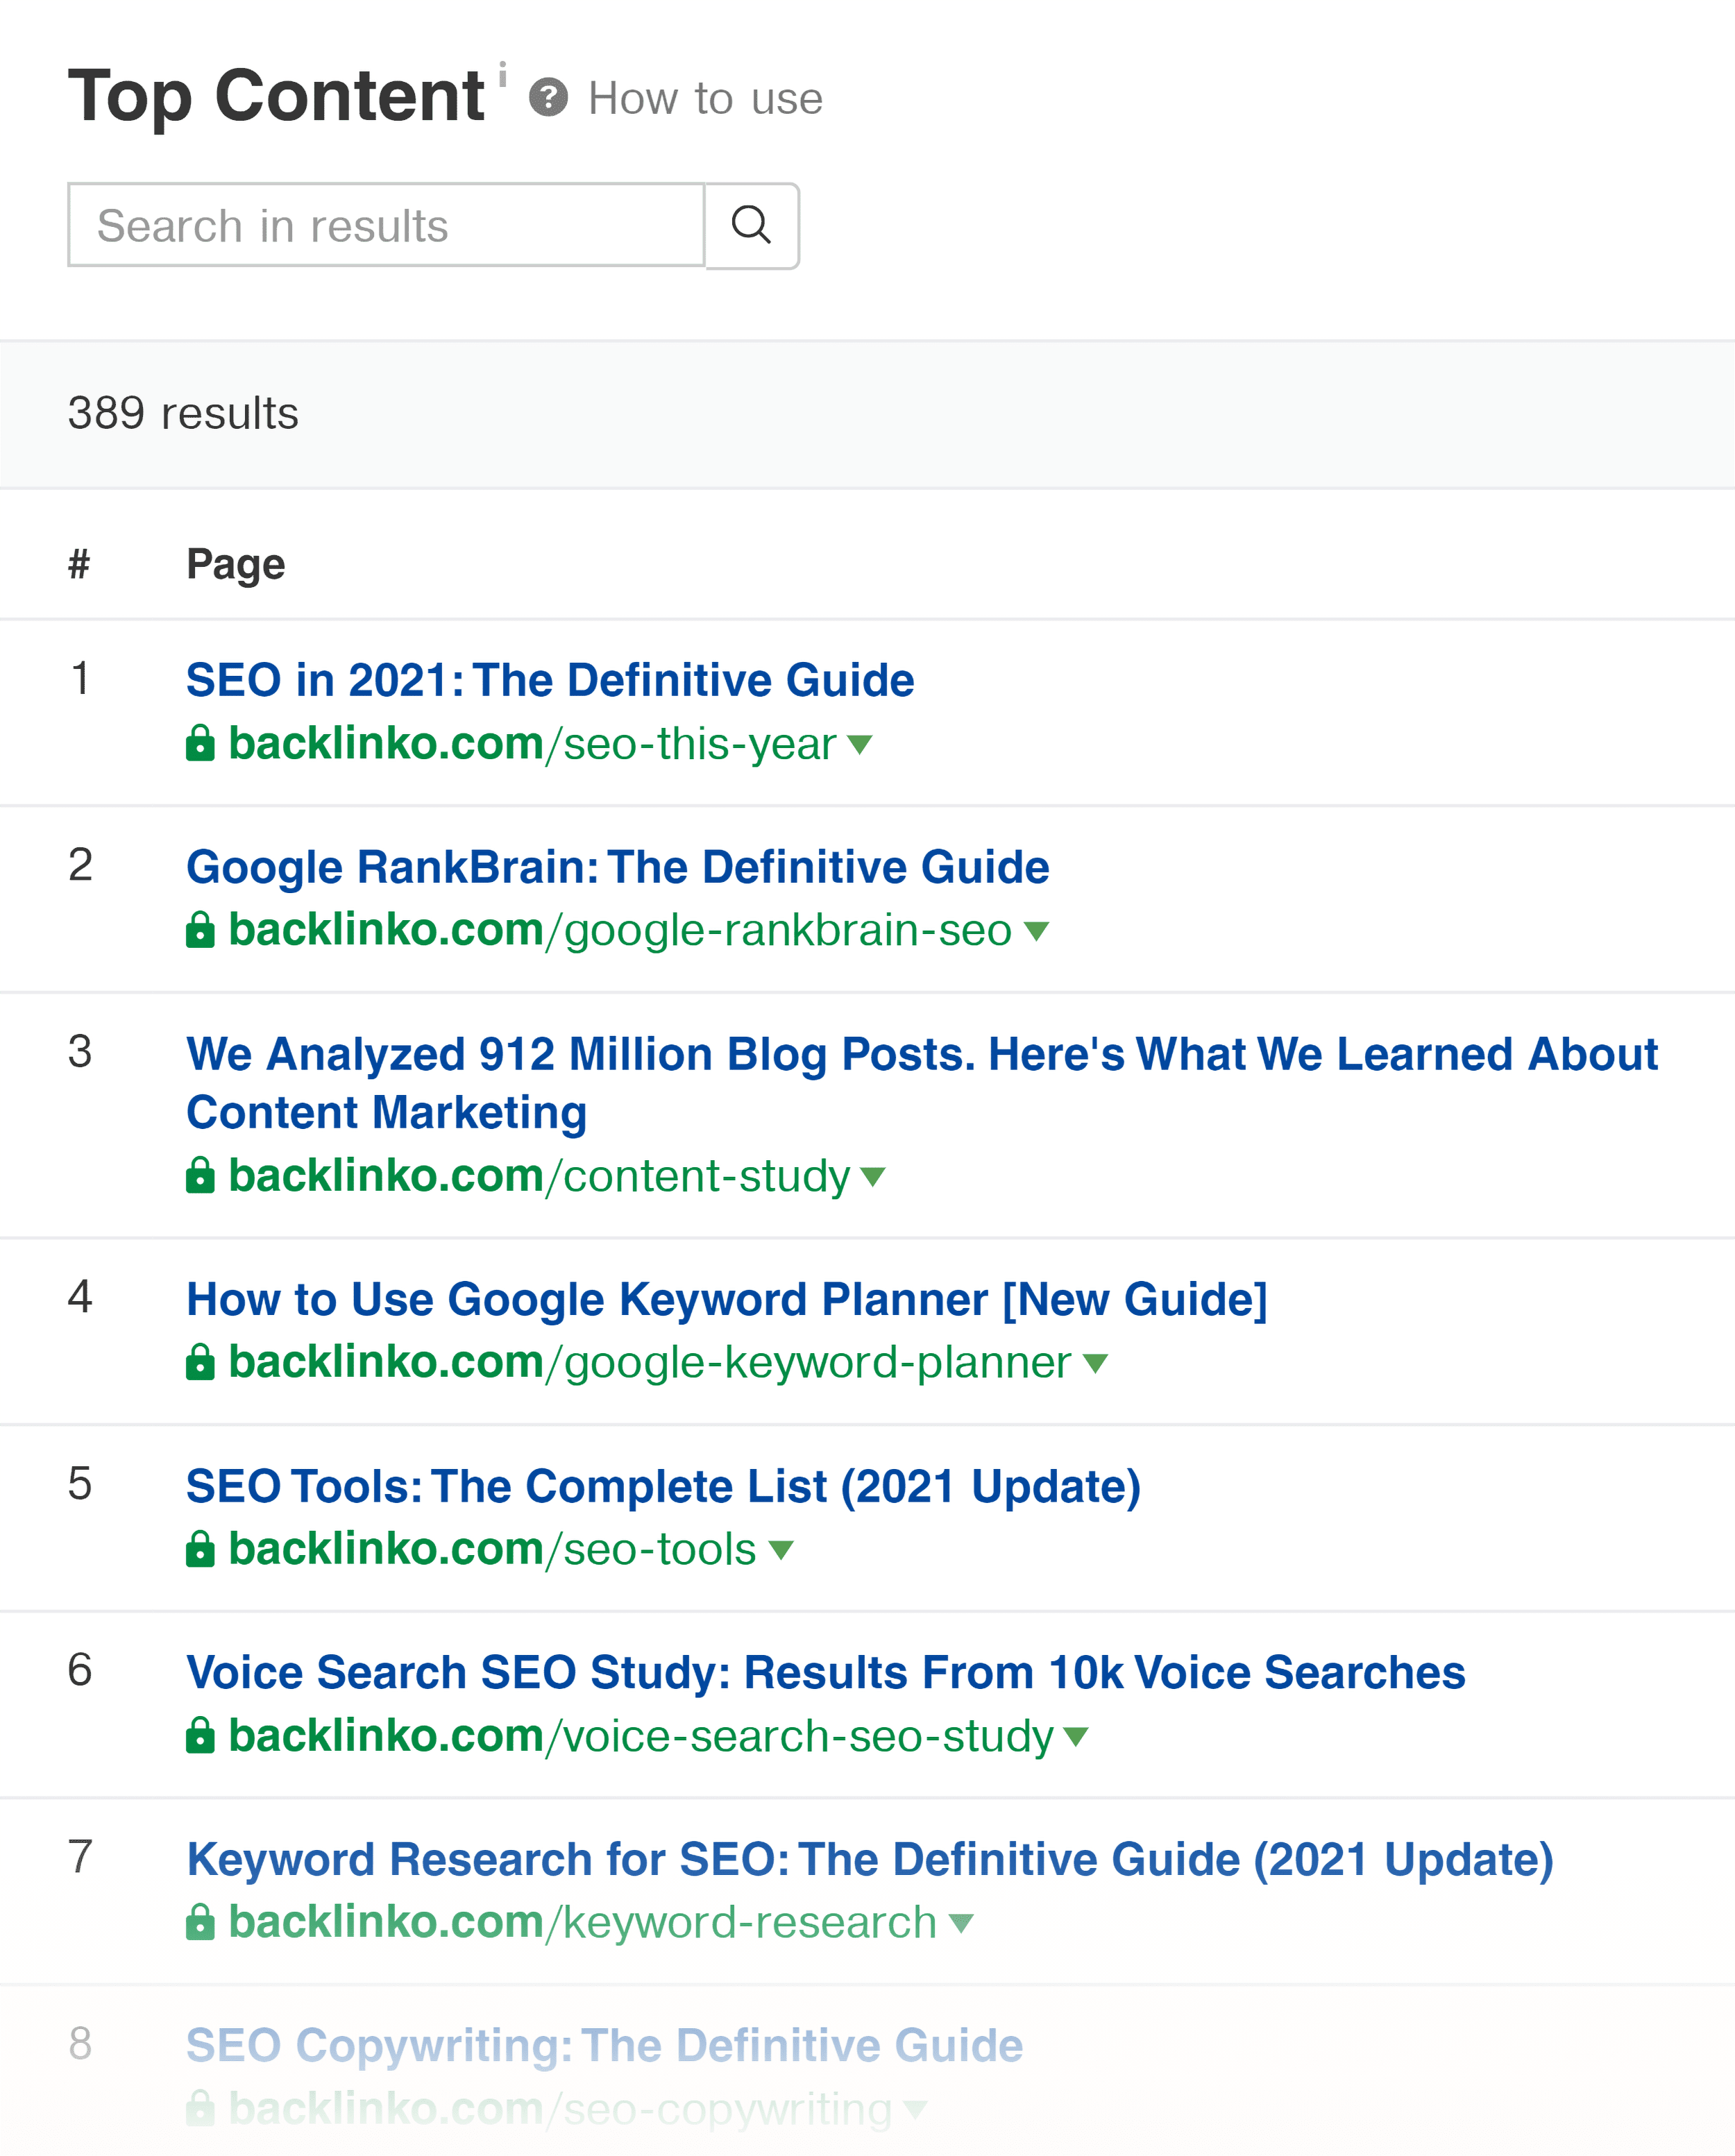
Task: Open the How to use link
Action: click(705, 98)
